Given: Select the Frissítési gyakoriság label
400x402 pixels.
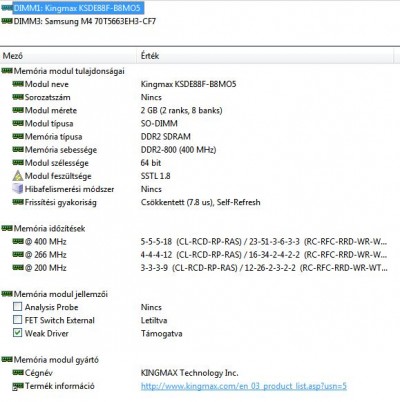Looking at the screenshot, I should [61, 202].
